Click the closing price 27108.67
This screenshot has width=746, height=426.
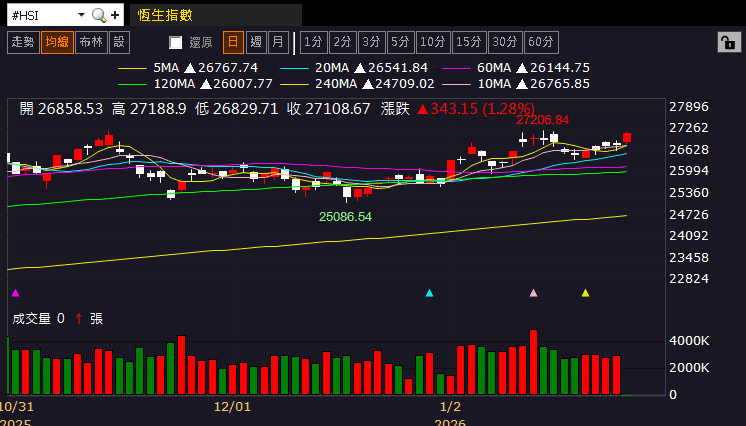coord(337,109)
